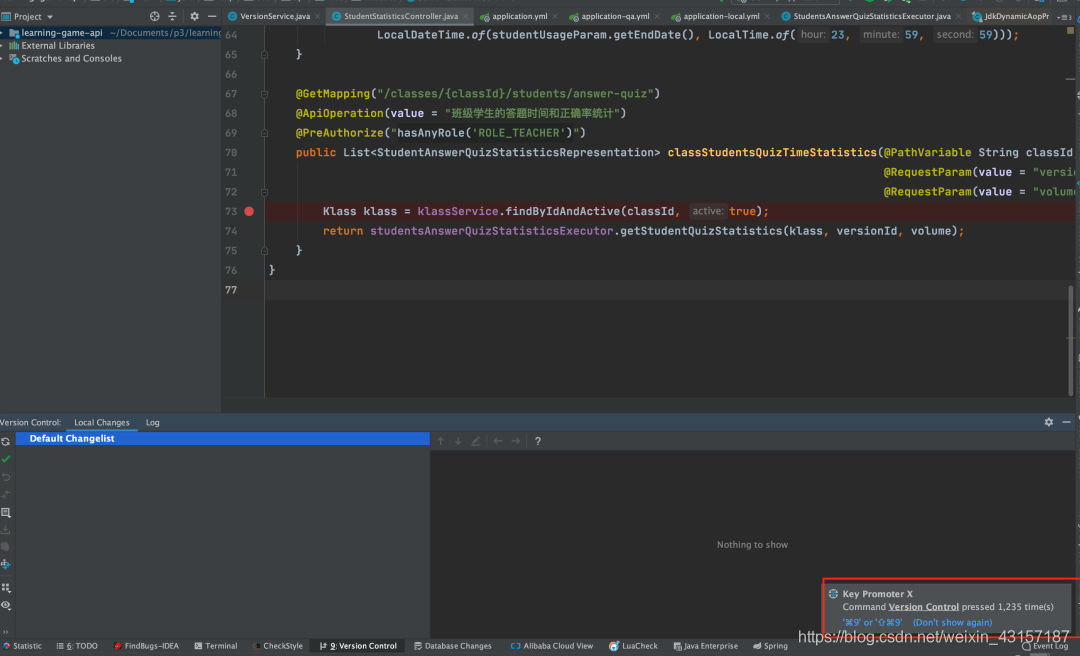
Task: Click Next Difference down arrow
Action: 458,441
